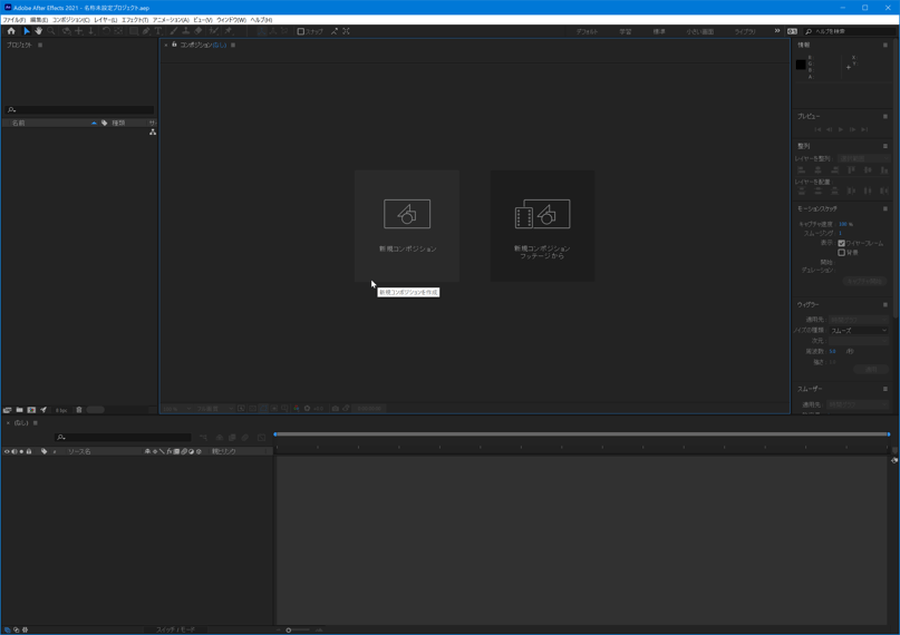Viewport: 900px width, 635px height.
Task: Enable the スナップ checkbox in the toolbar
Action: [301, 31]
